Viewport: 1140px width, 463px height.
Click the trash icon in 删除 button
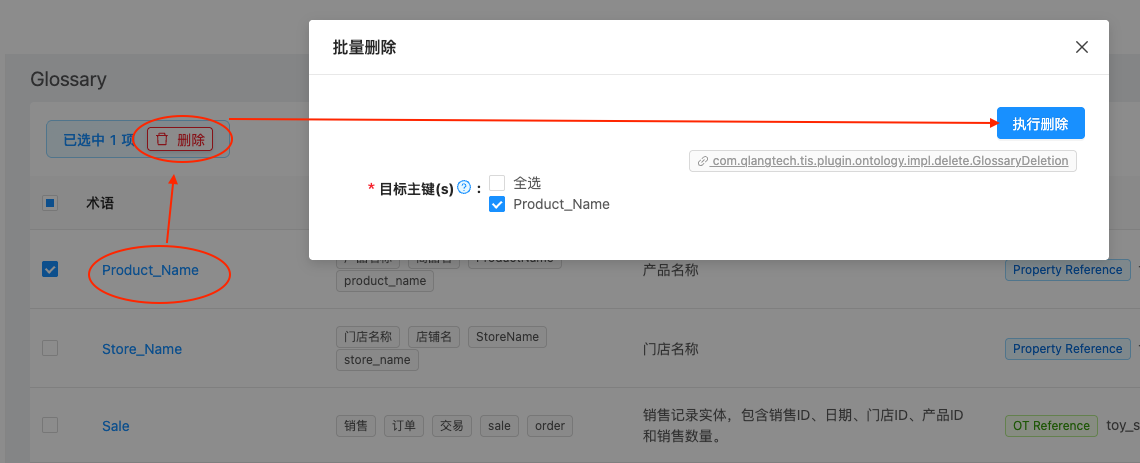pyautogui.click(x=162, y=140)
